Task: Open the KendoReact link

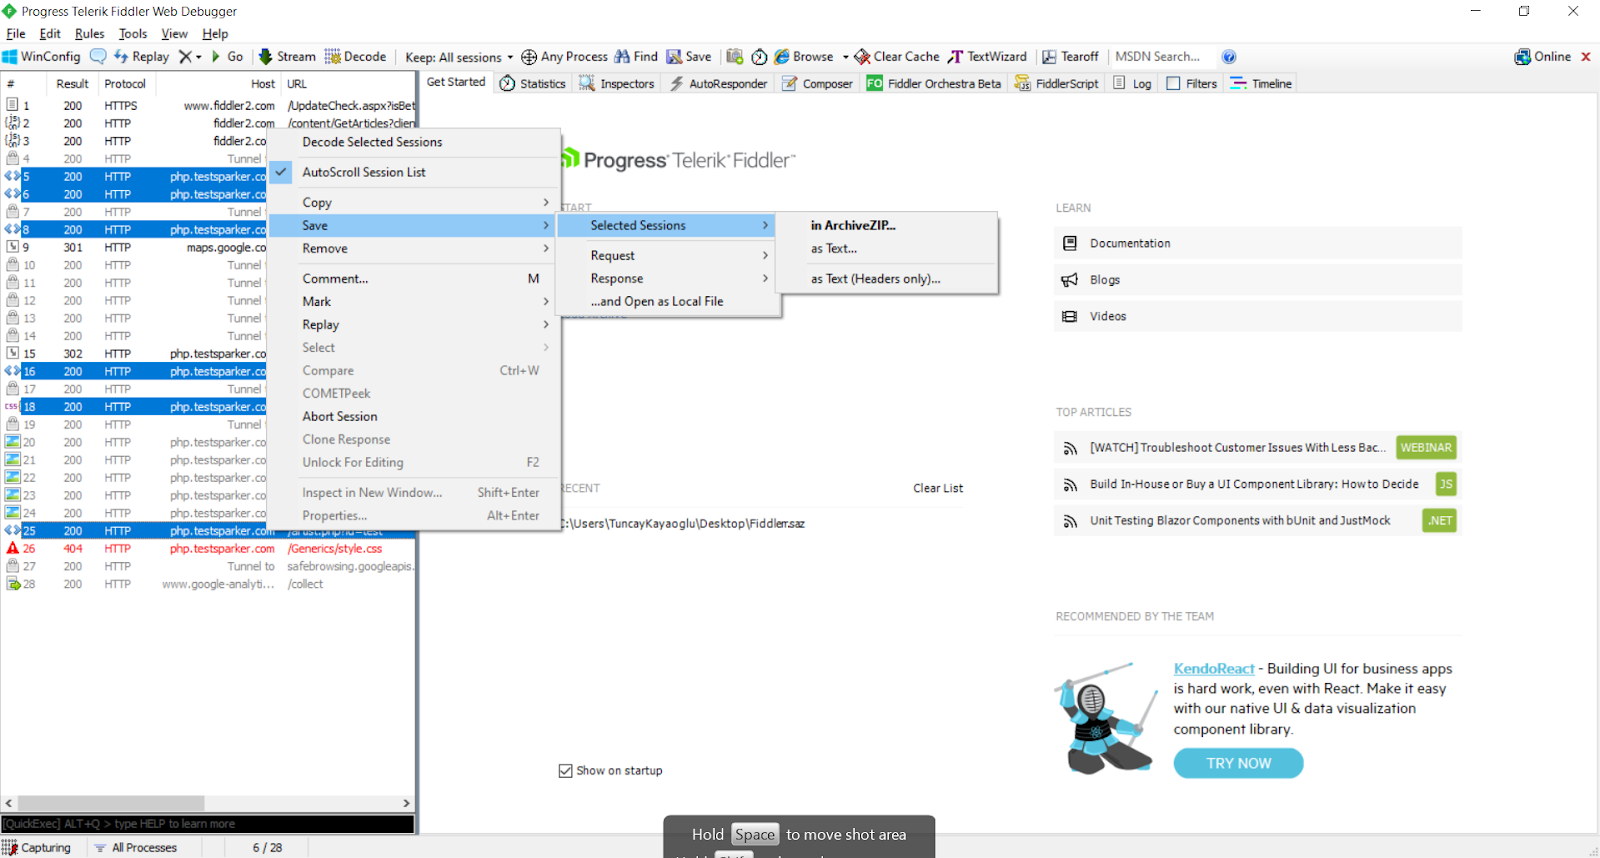Action: click(1213, 669)
